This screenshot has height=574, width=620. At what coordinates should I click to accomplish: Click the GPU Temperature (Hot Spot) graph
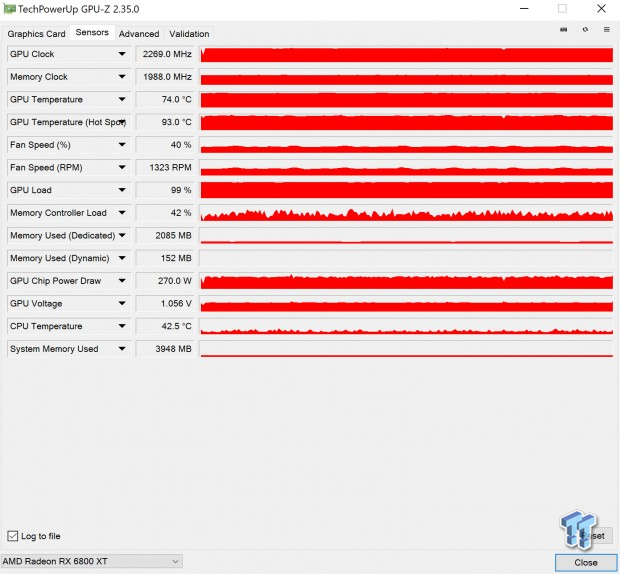[x=407, y=122]
